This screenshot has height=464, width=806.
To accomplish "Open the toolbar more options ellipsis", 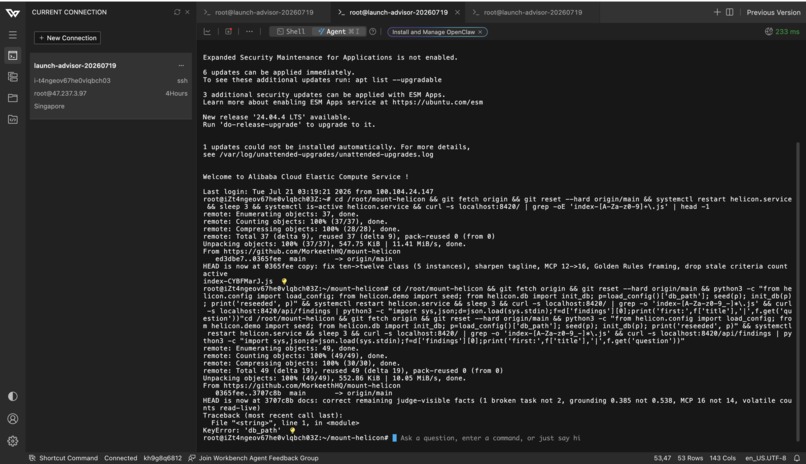I will coord(249,31).
